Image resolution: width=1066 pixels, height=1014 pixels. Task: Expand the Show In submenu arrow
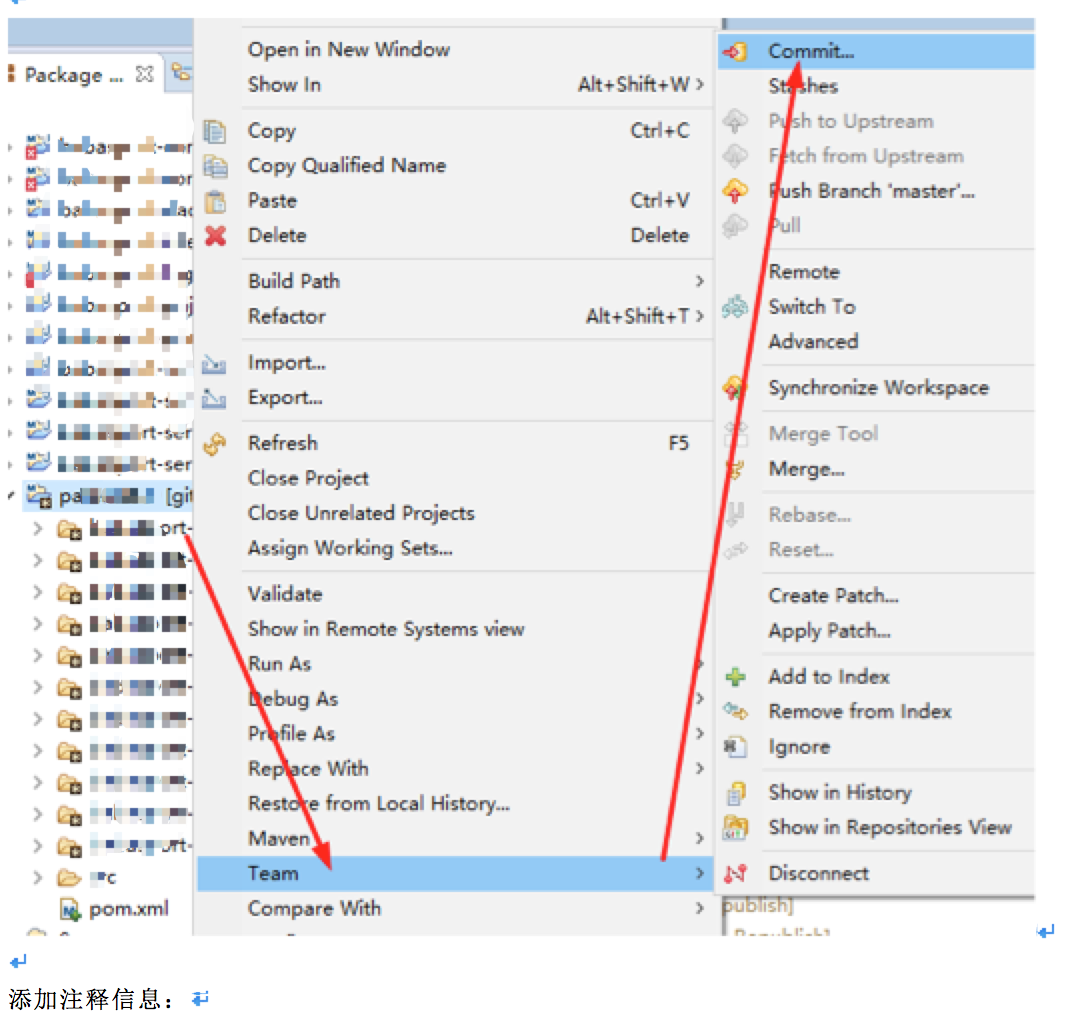699,84
